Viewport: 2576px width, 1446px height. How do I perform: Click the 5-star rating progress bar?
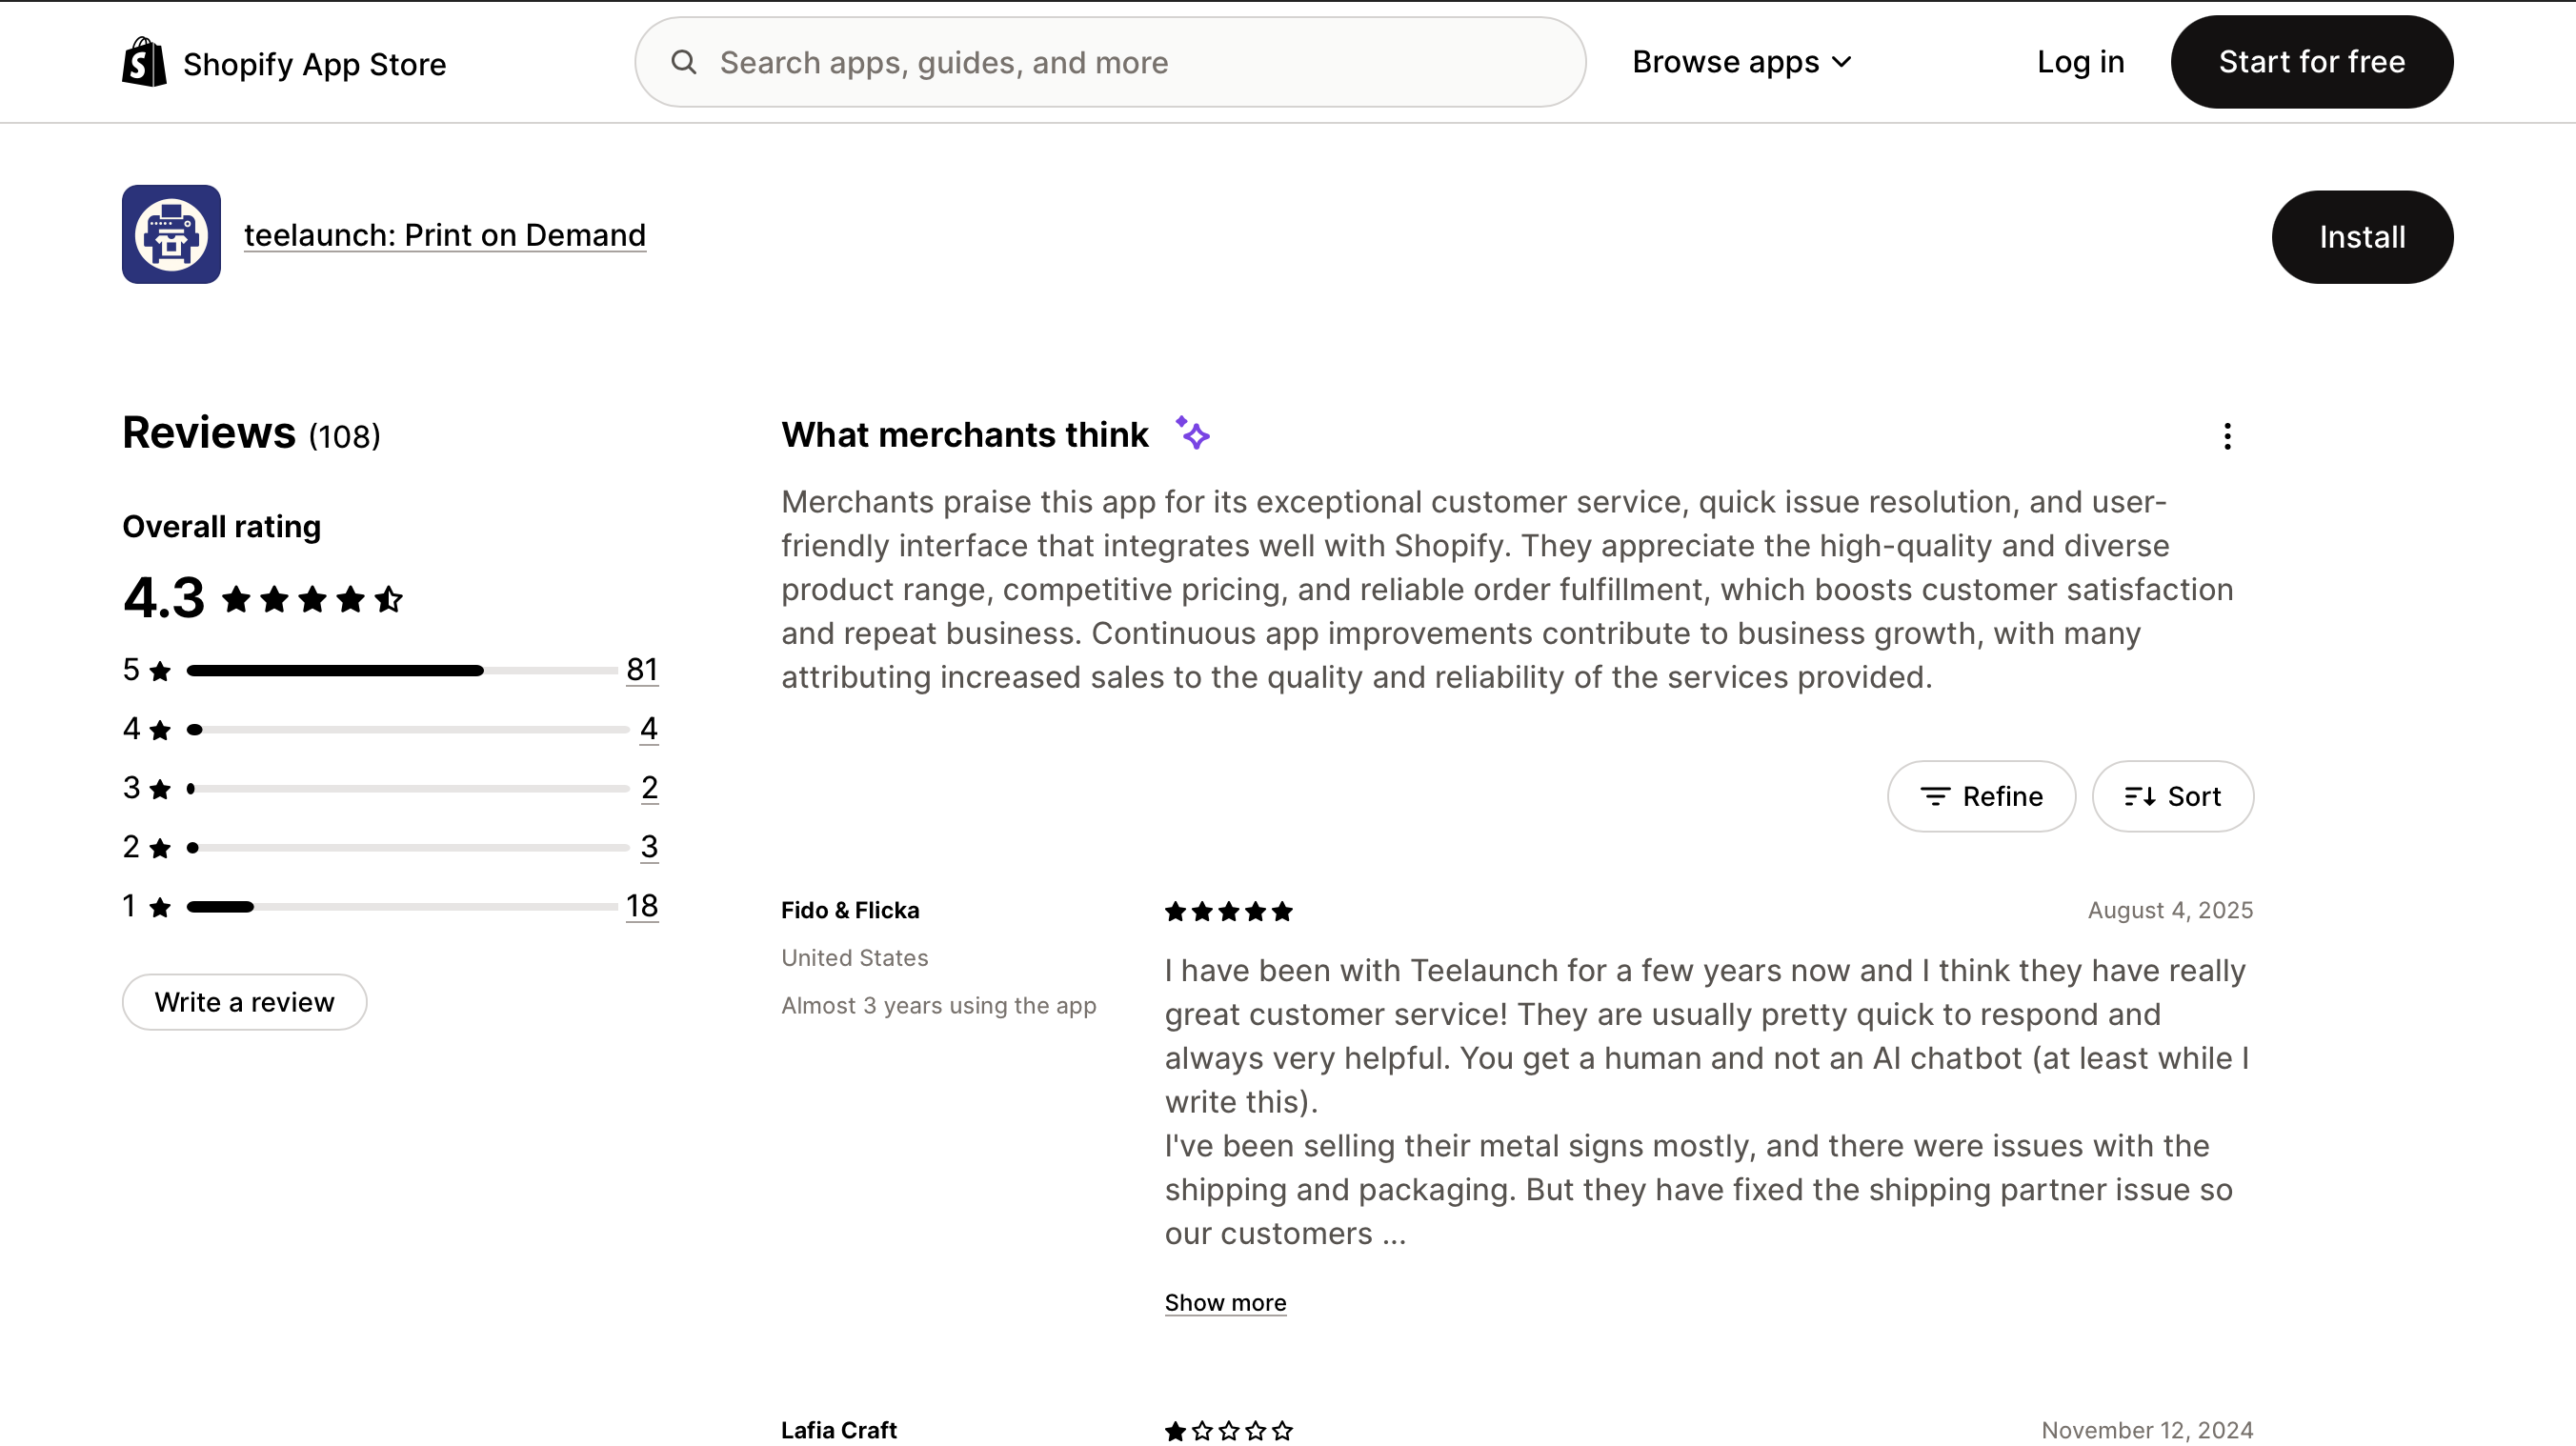[401, 670]
